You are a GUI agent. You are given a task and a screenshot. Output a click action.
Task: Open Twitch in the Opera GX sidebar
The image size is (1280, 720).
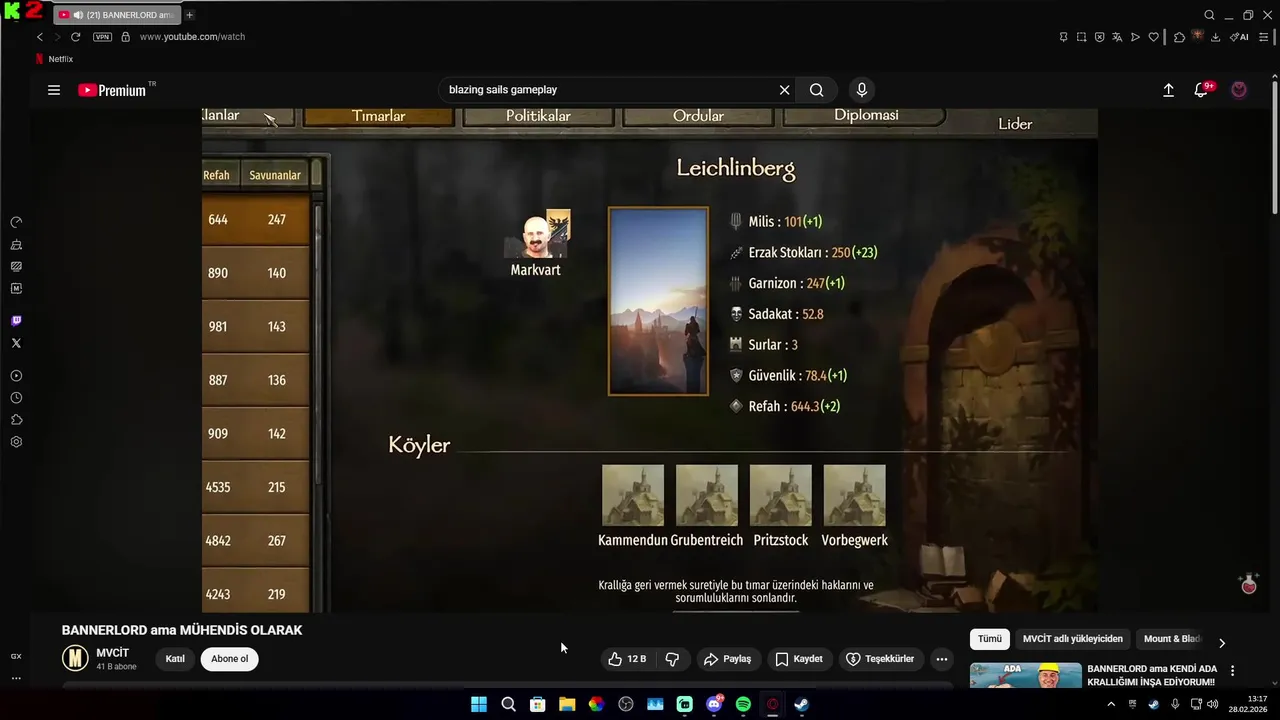(x=16, y=321)
